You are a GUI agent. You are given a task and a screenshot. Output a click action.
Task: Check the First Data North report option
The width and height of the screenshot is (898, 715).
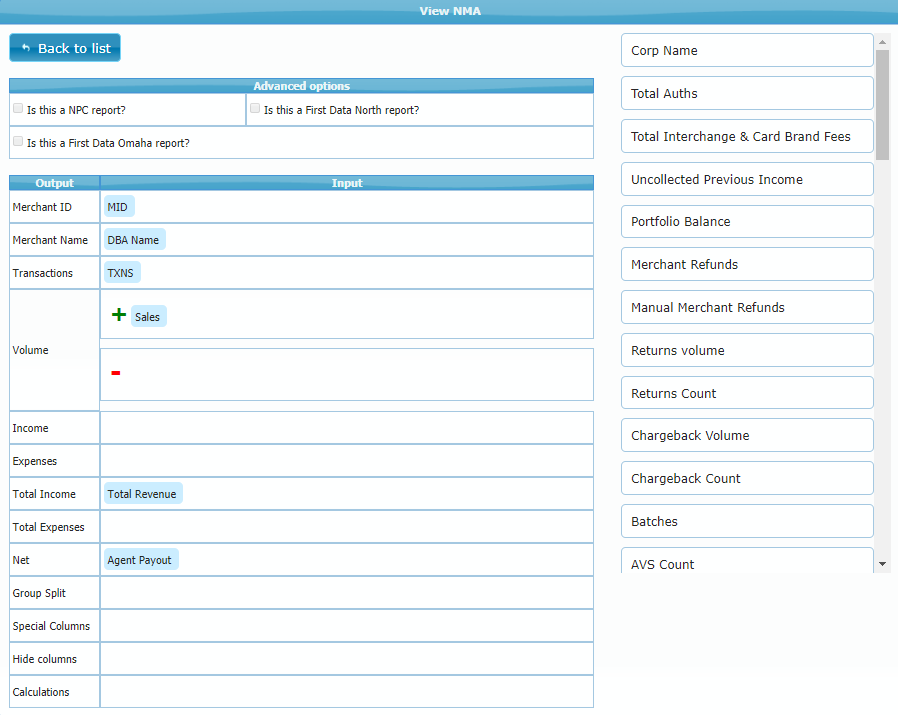pos(255,108)
